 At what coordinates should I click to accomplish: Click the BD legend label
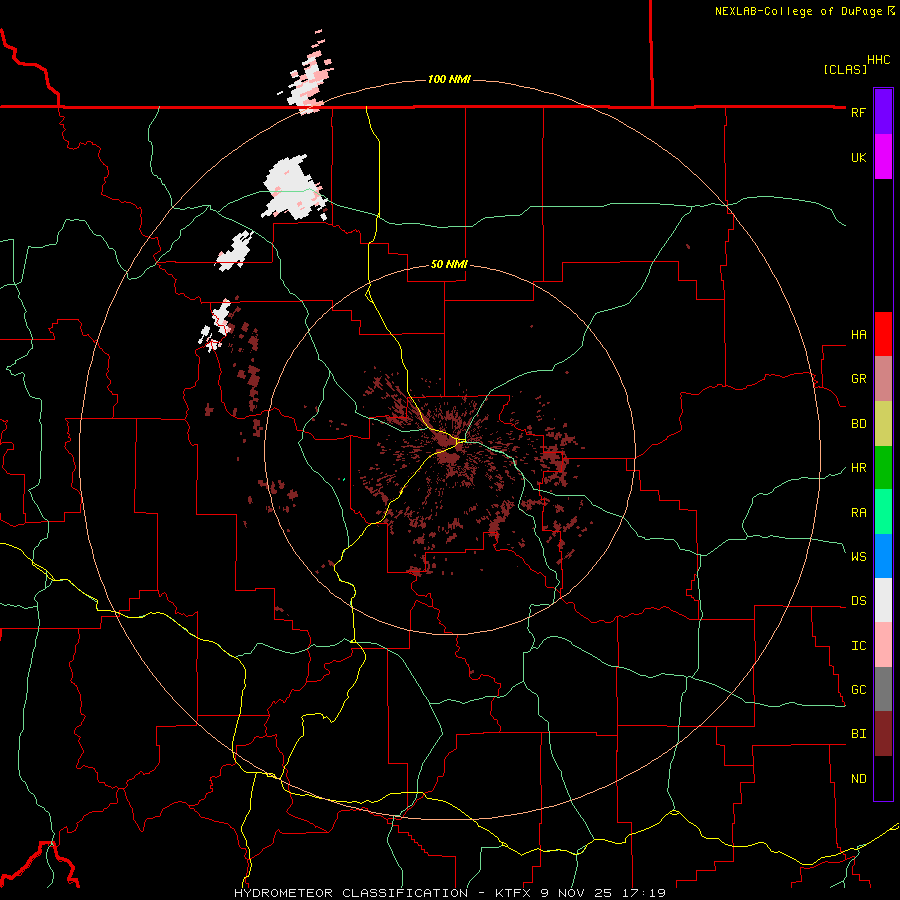click(858, 424)
